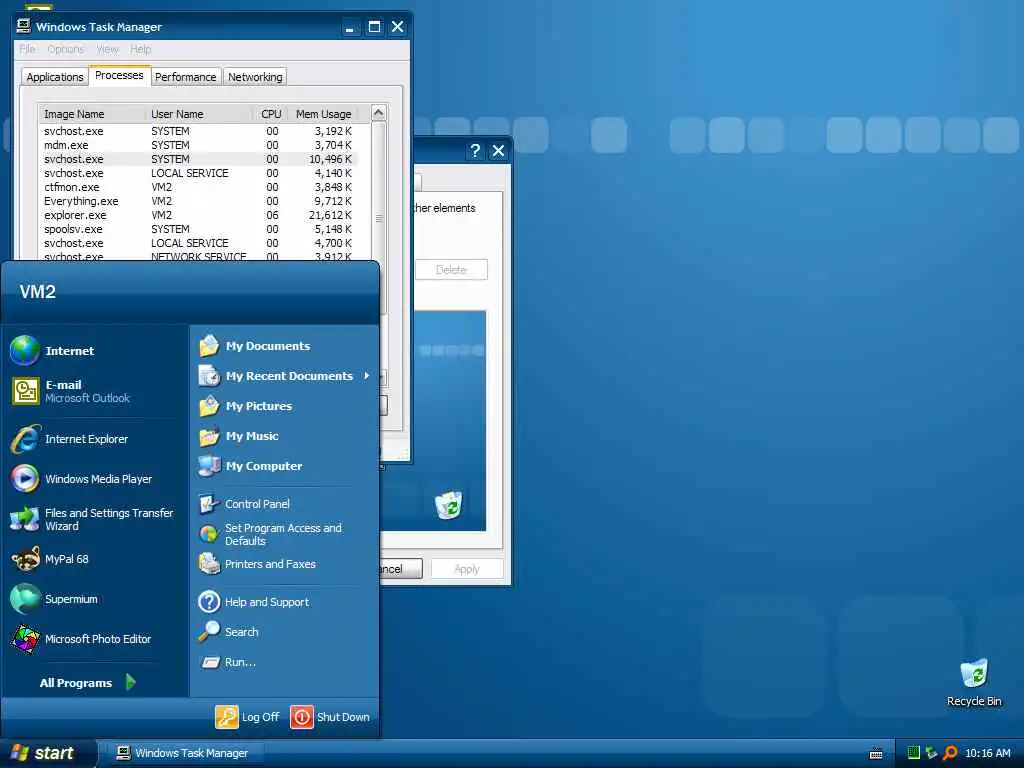The width and height of the screenshot is (1024, 768).
Task: Select explorer.exe process row
Action: point(198,215)
